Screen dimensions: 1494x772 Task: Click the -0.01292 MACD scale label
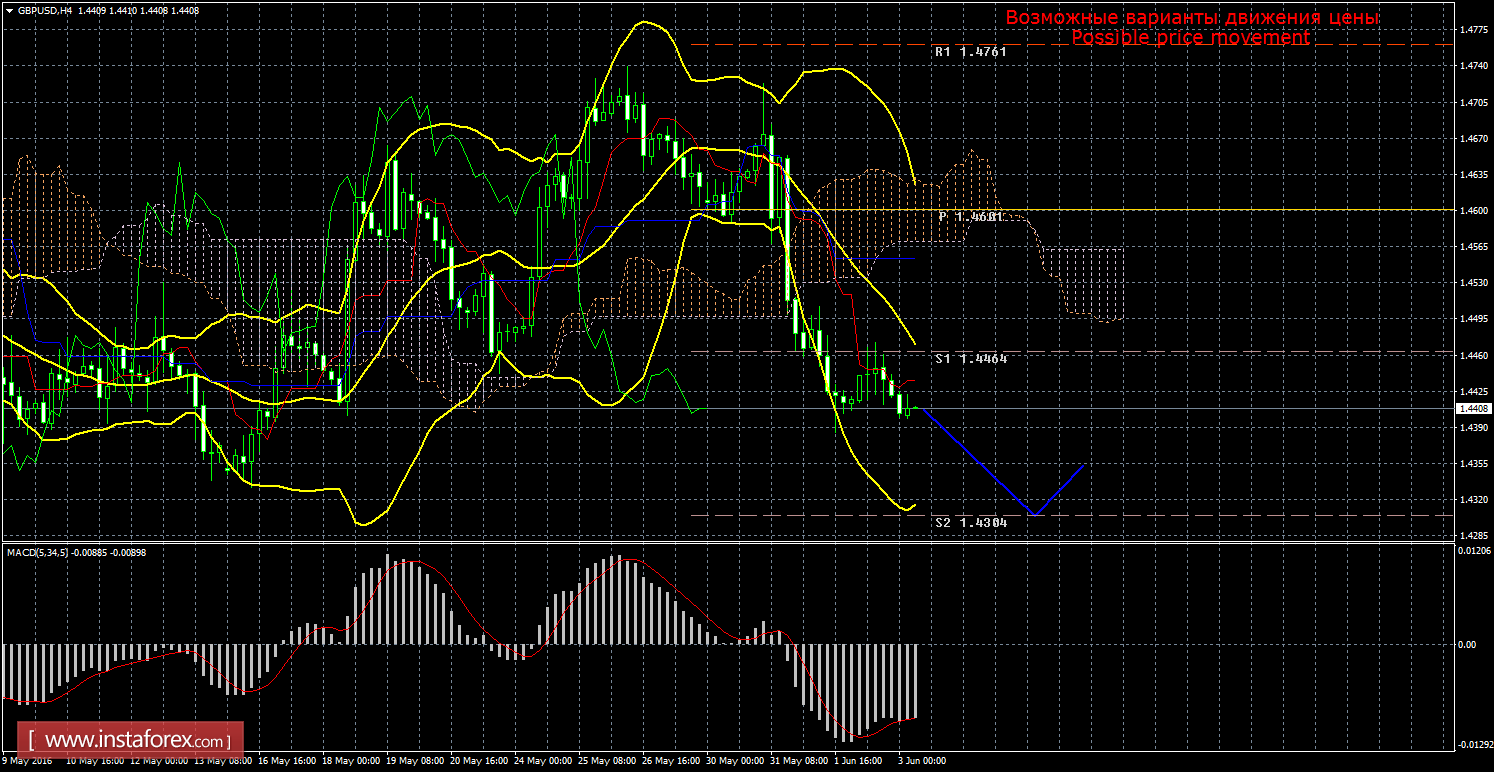click(1472, 743)
